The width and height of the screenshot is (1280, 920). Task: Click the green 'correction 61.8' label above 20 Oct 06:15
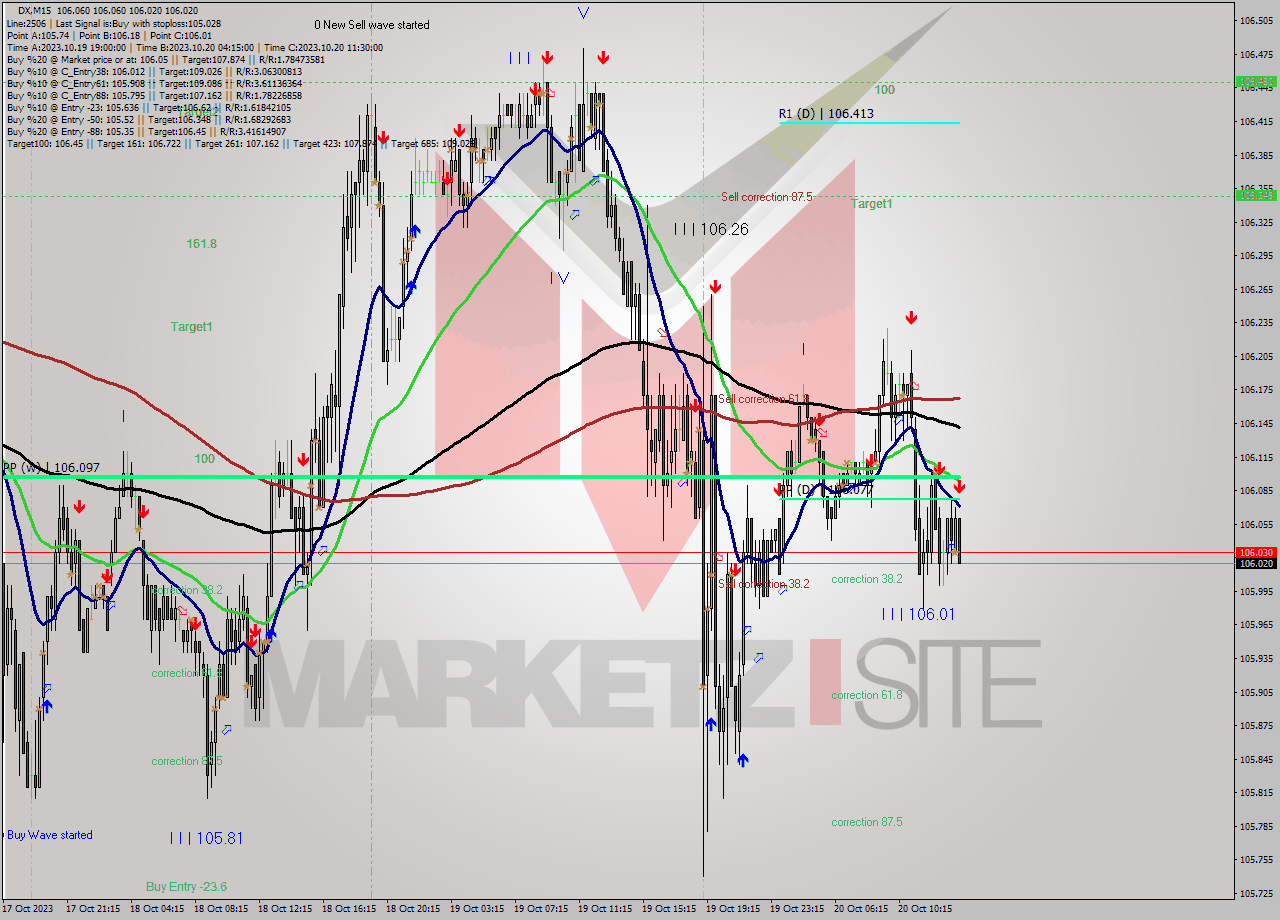pyautogui.click(x=867, y=695)
